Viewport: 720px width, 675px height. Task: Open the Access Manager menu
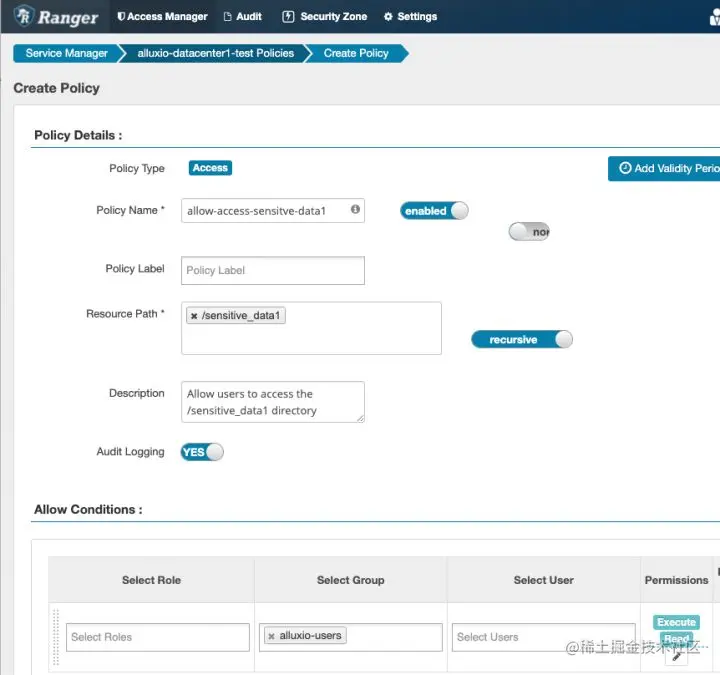pos(162,17)
